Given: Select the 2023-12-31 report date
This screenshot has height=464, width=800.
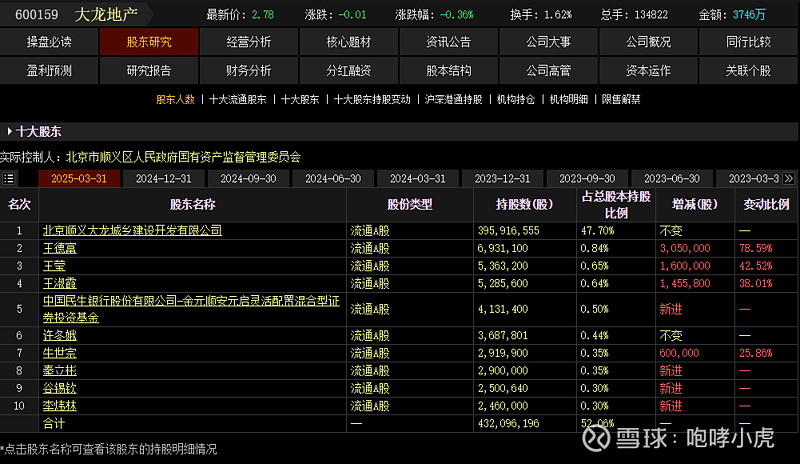Looking at the screenshot, I should point(503,179).
